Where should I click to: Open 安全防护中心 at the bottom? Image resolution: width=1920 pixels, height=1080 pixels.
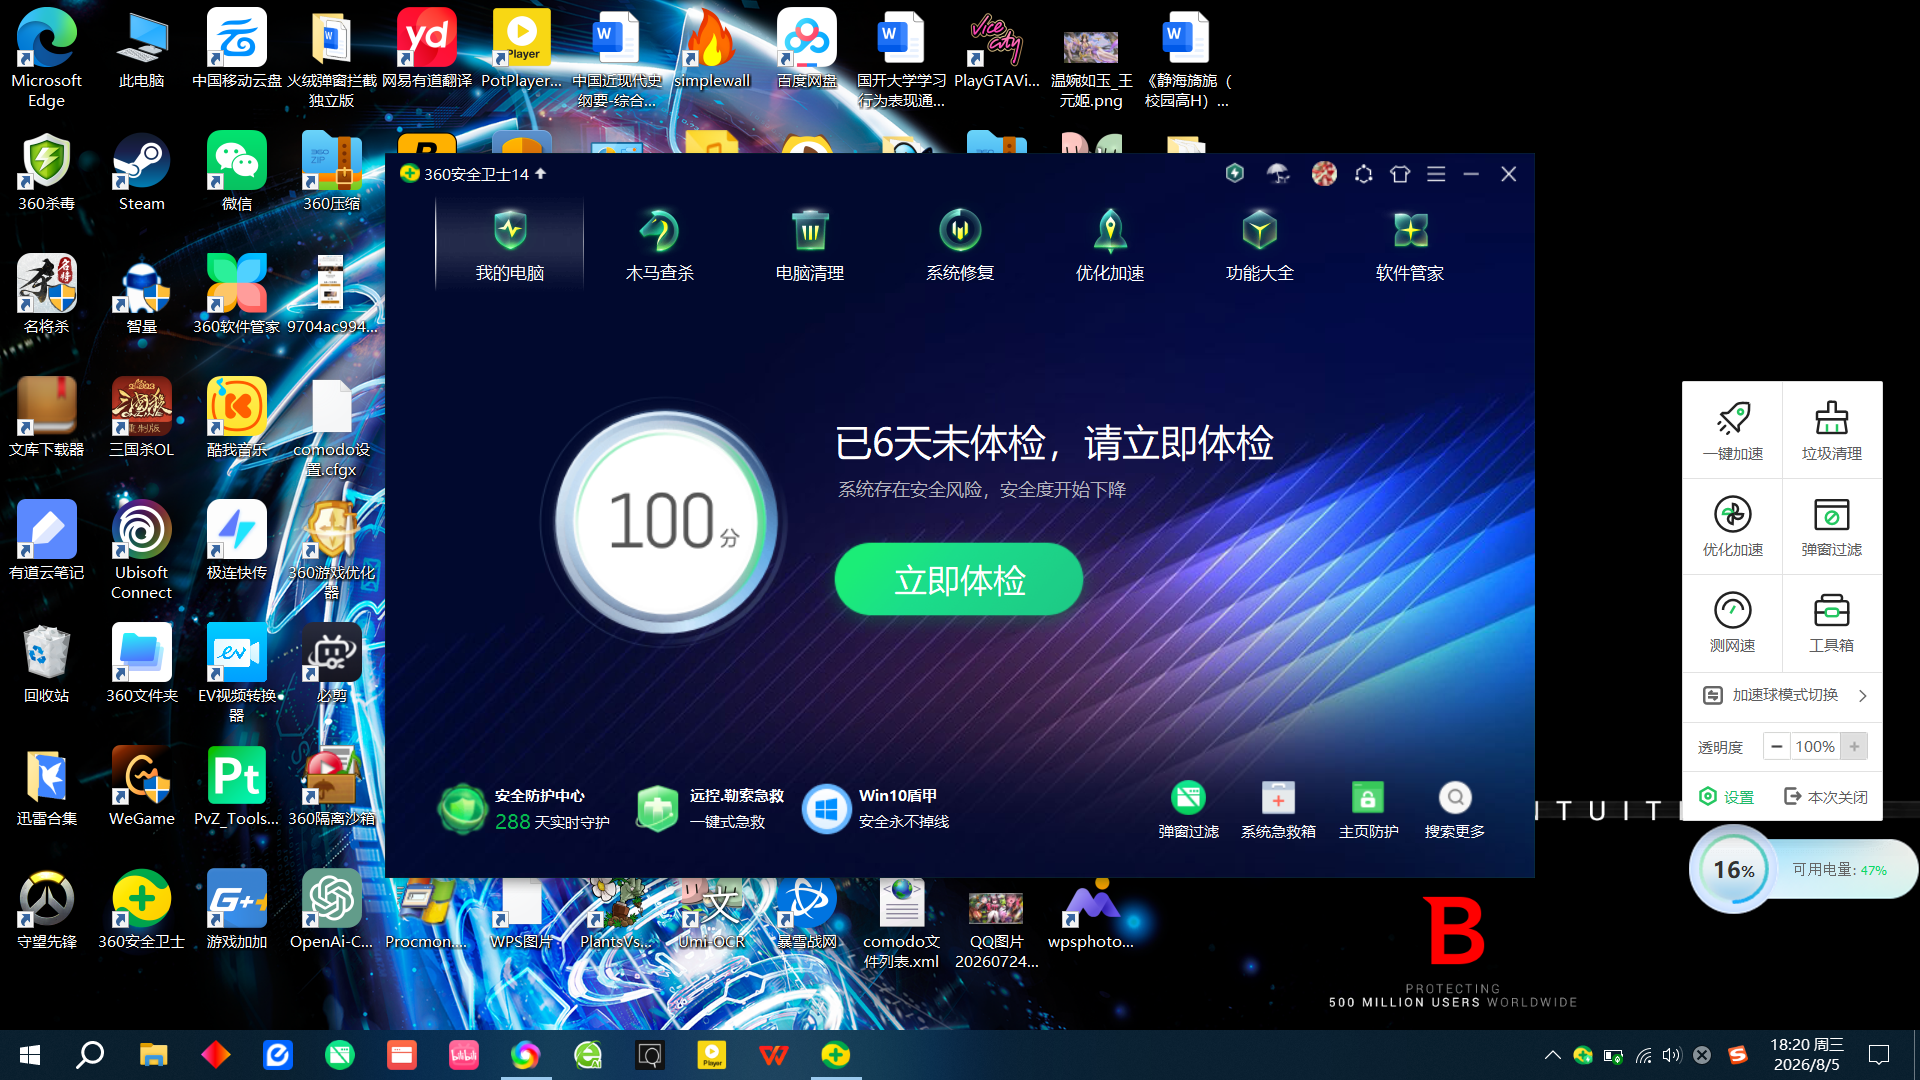tap(524, 808)
